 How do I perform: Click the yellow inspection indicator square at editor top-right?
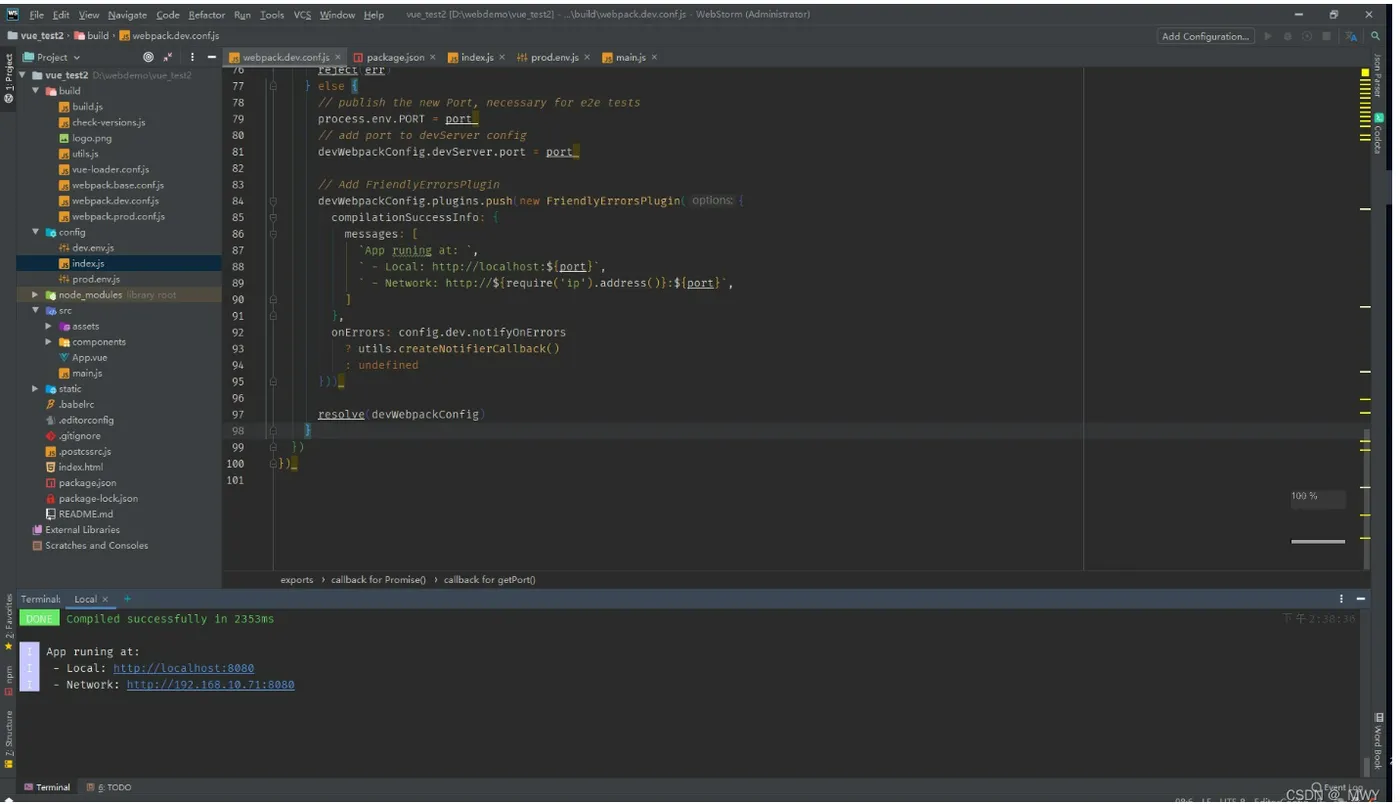1365,73
